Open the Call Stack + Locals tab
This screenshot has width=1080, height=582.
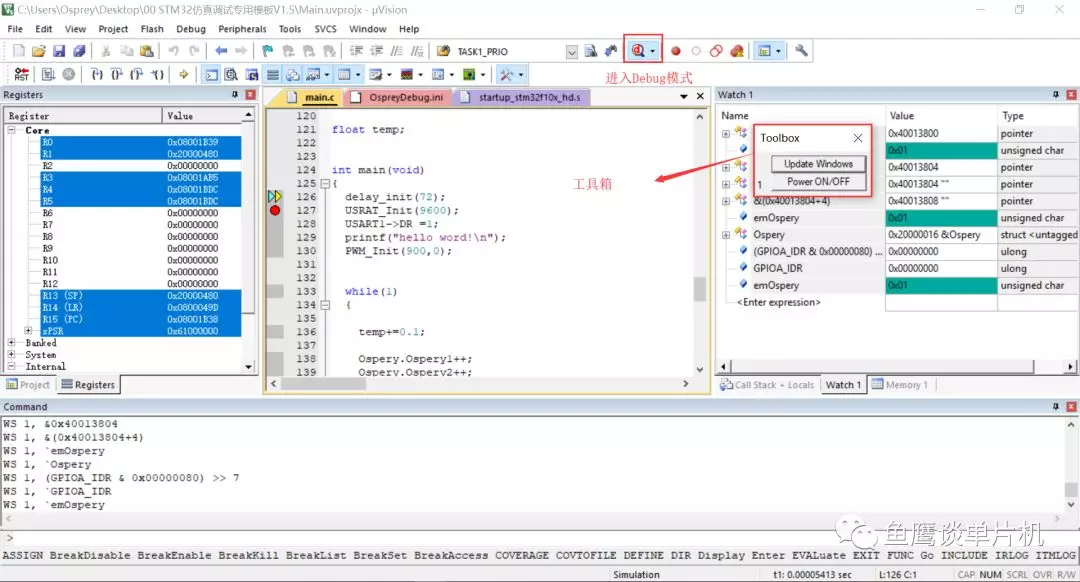767,384
